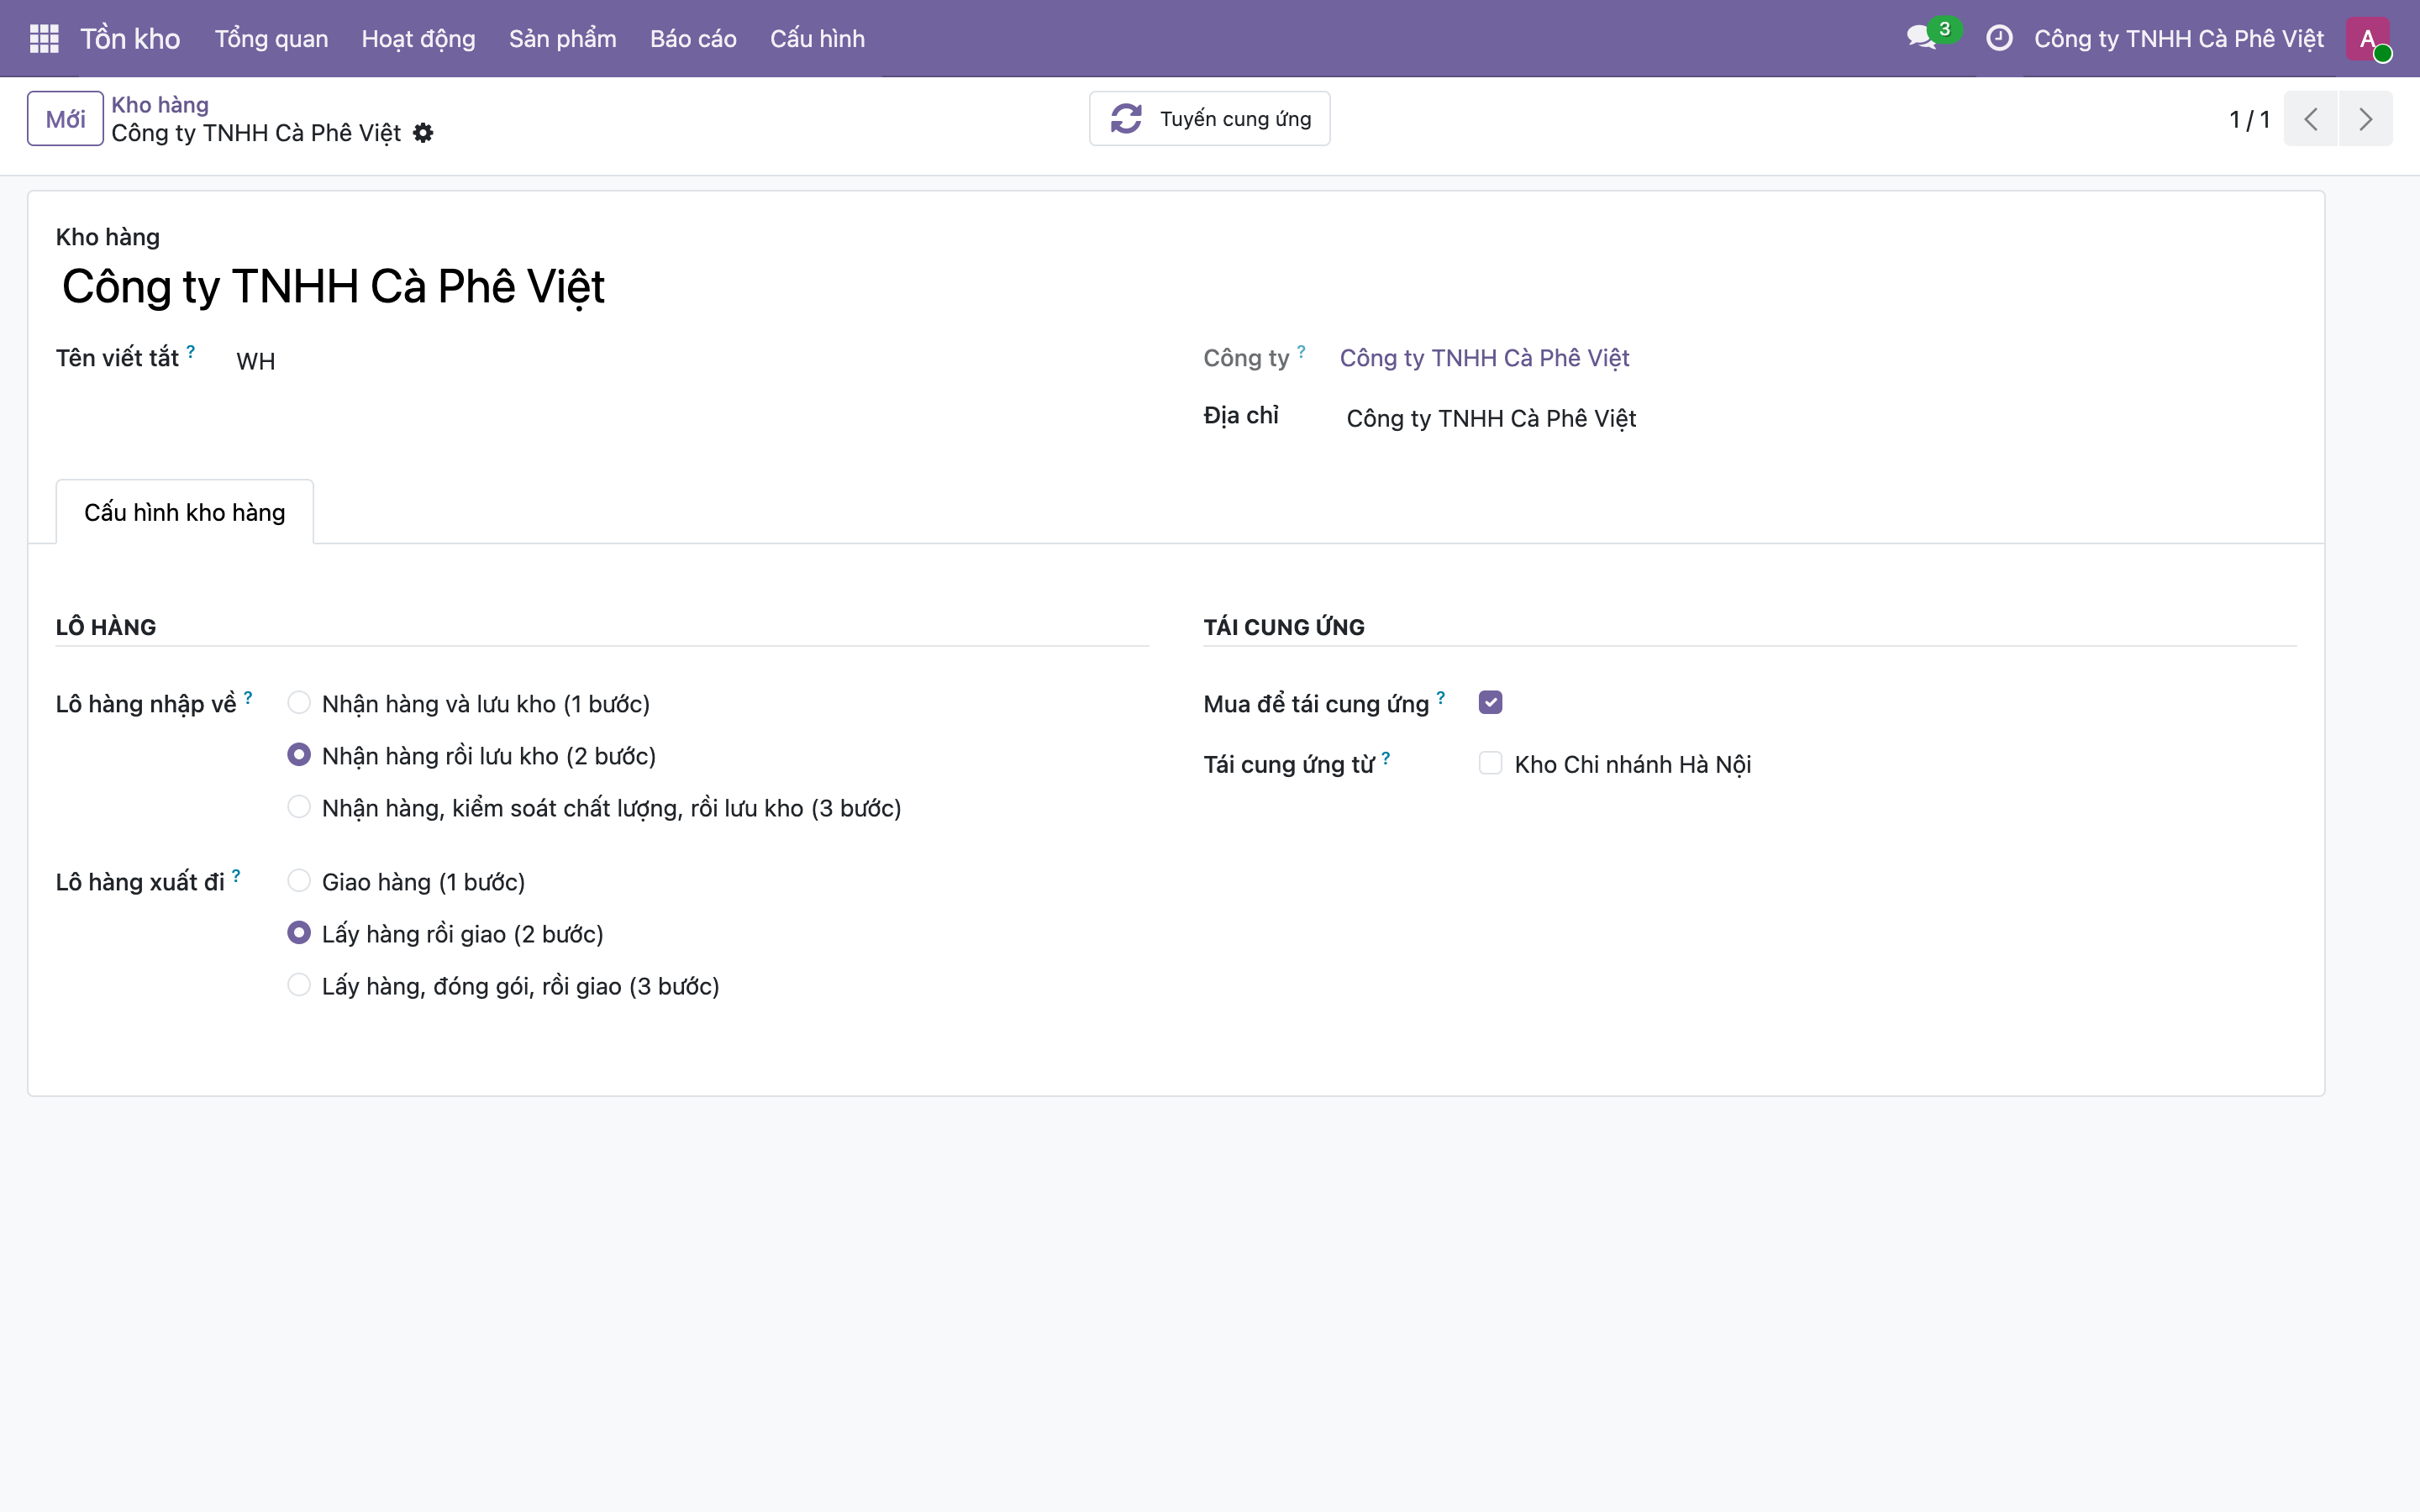Open the Báo cáo menu
The width and height of the screenshot is (2420, 1512).
(x=693, y=39)
